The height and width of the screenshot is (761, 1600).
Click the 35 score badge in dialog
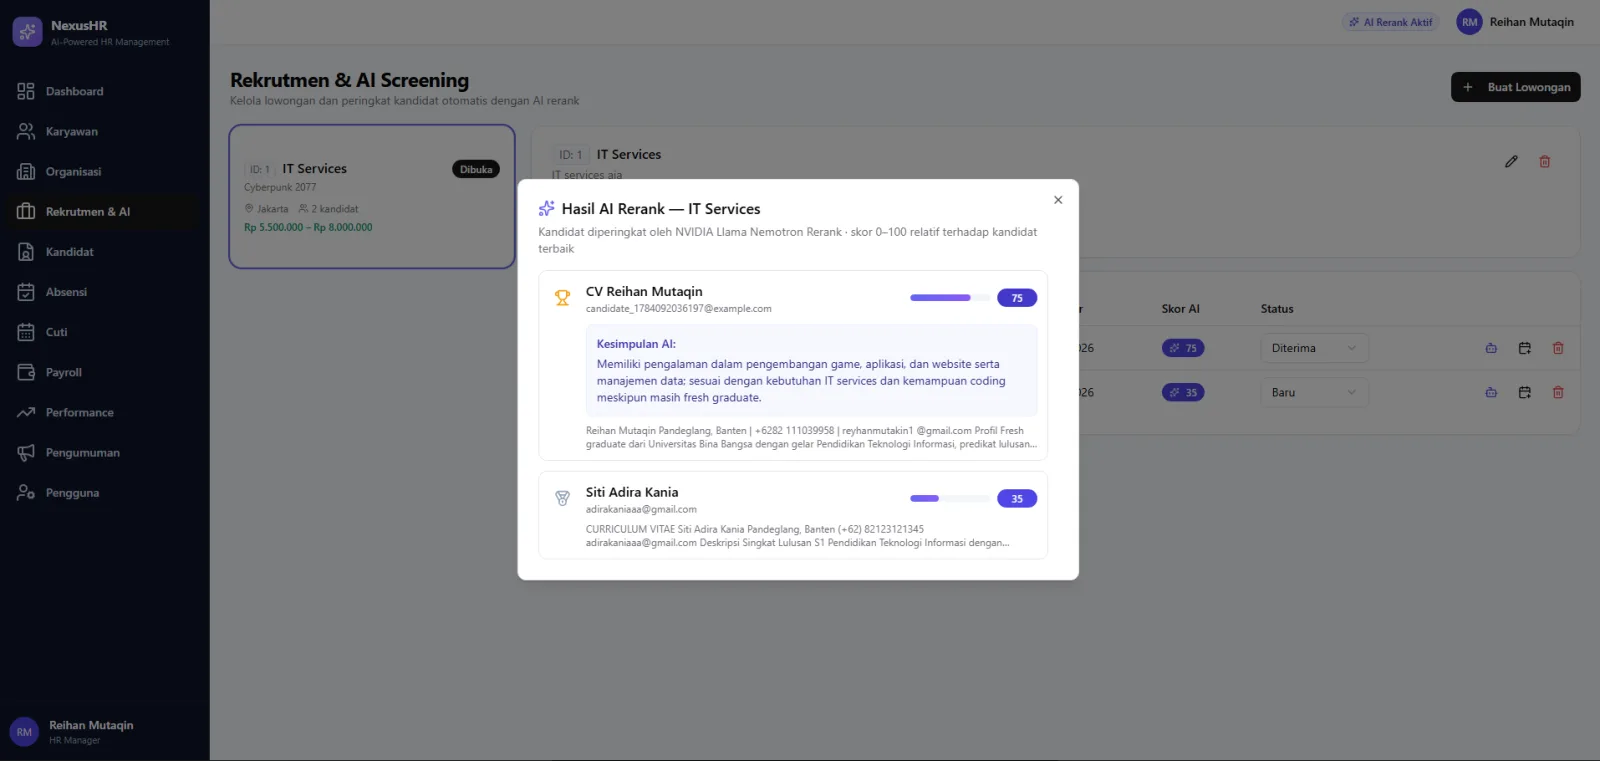pyautogui.click(x=1017, y=498)
